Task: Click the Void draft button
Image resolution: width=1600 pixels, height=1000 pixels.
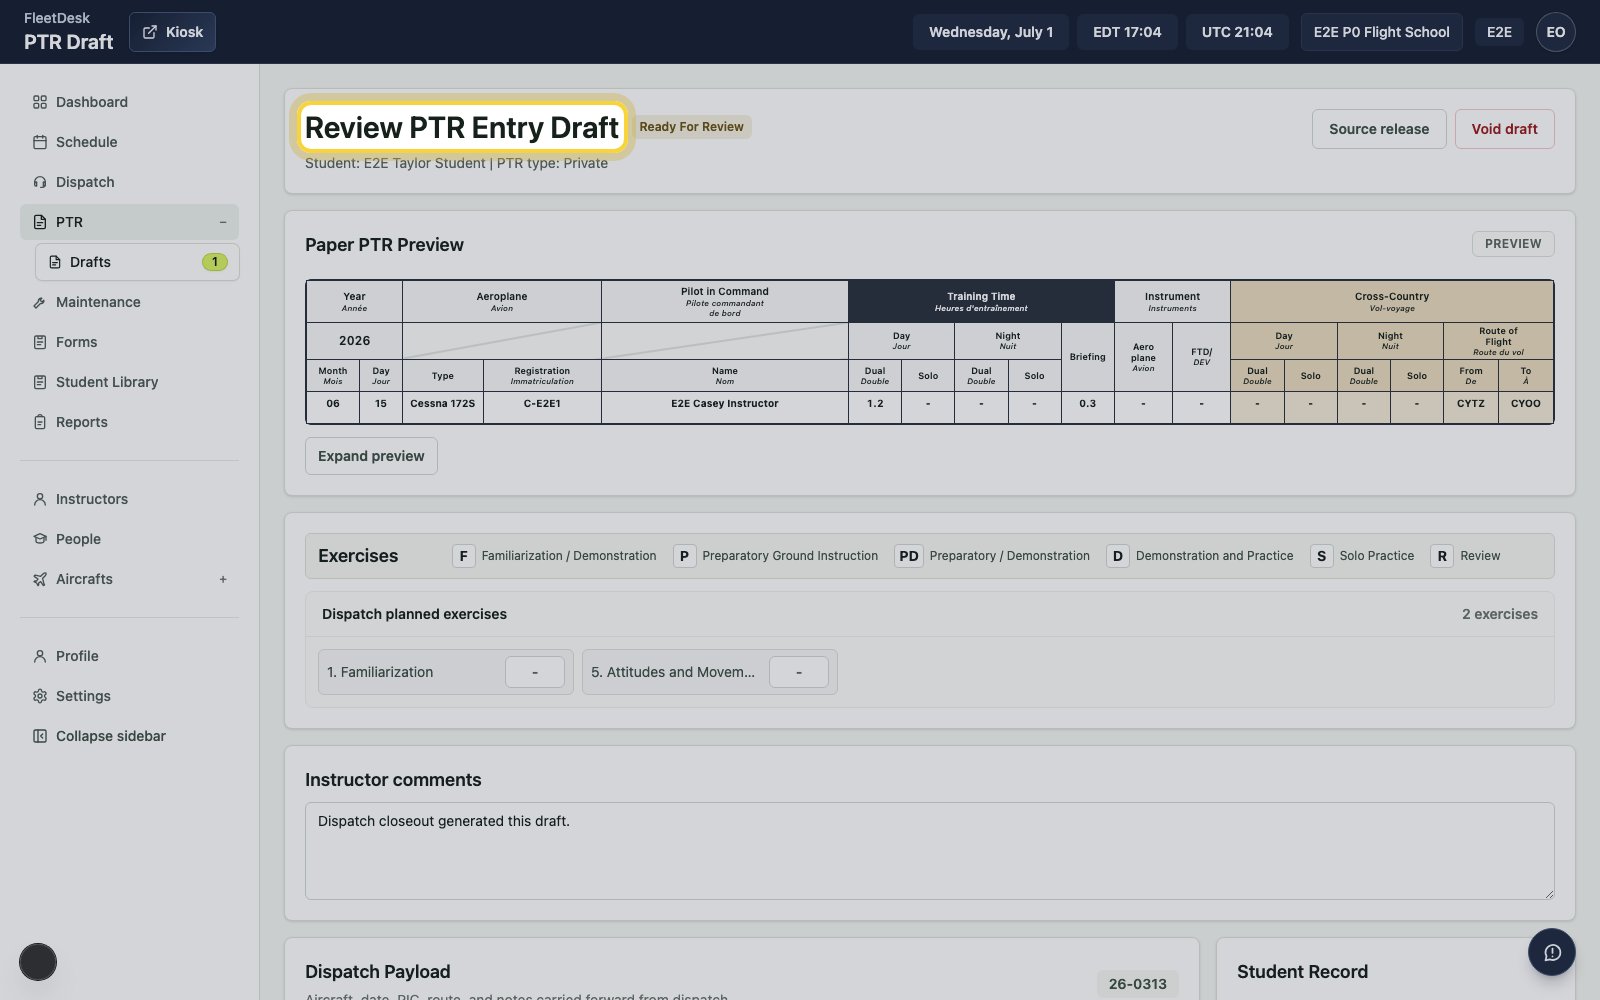Action: [x=1504, y=129]
